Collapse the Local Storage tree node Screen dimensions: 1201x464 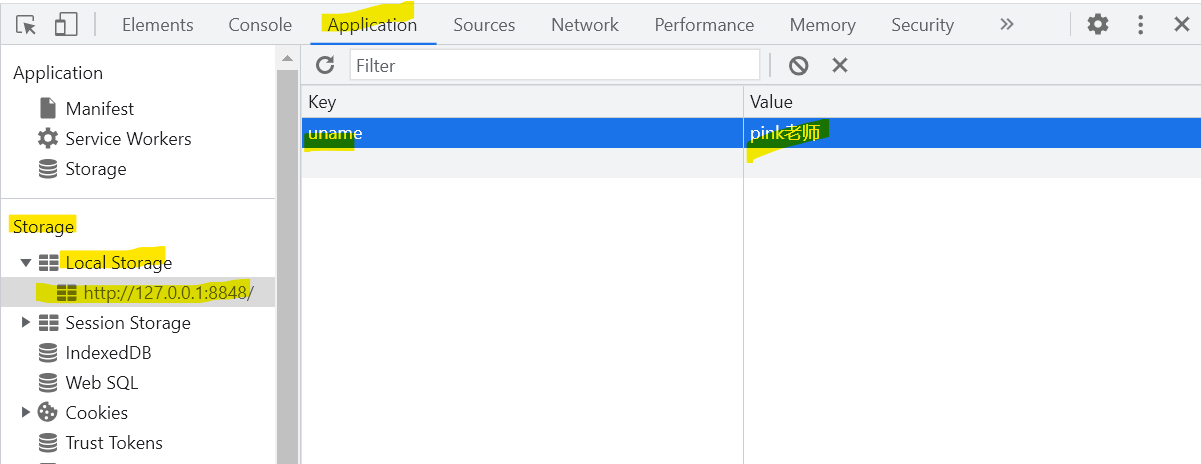coord(26,263)
